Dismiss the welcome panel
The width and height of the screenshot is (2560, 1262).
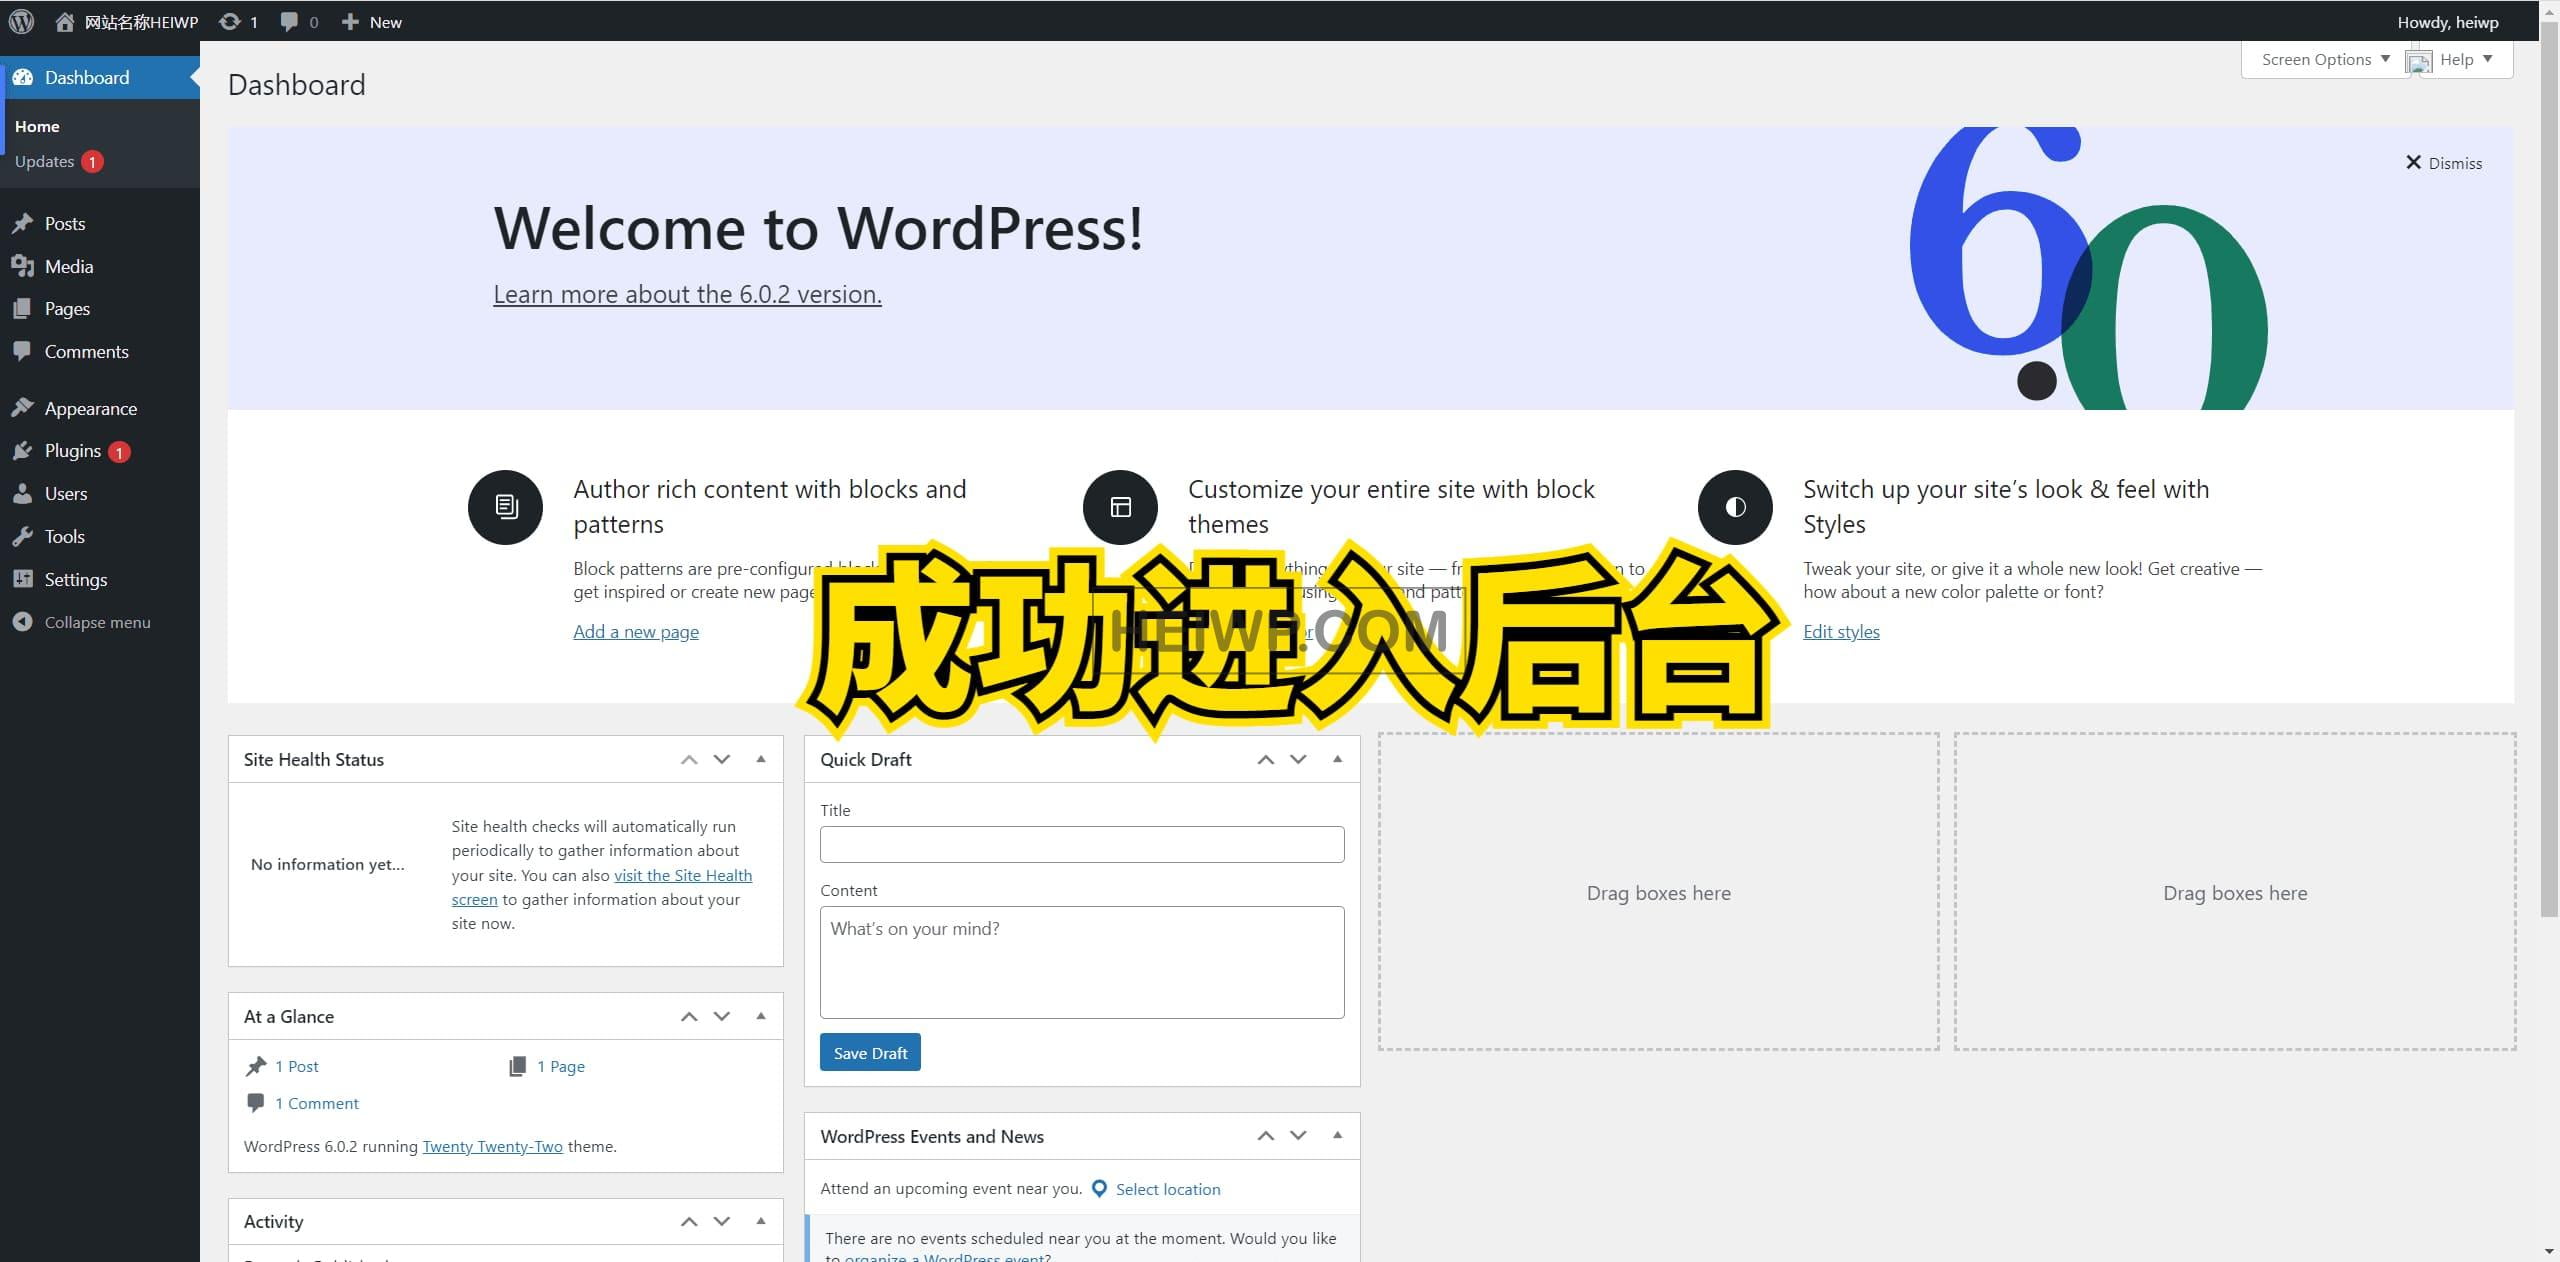2443,163
